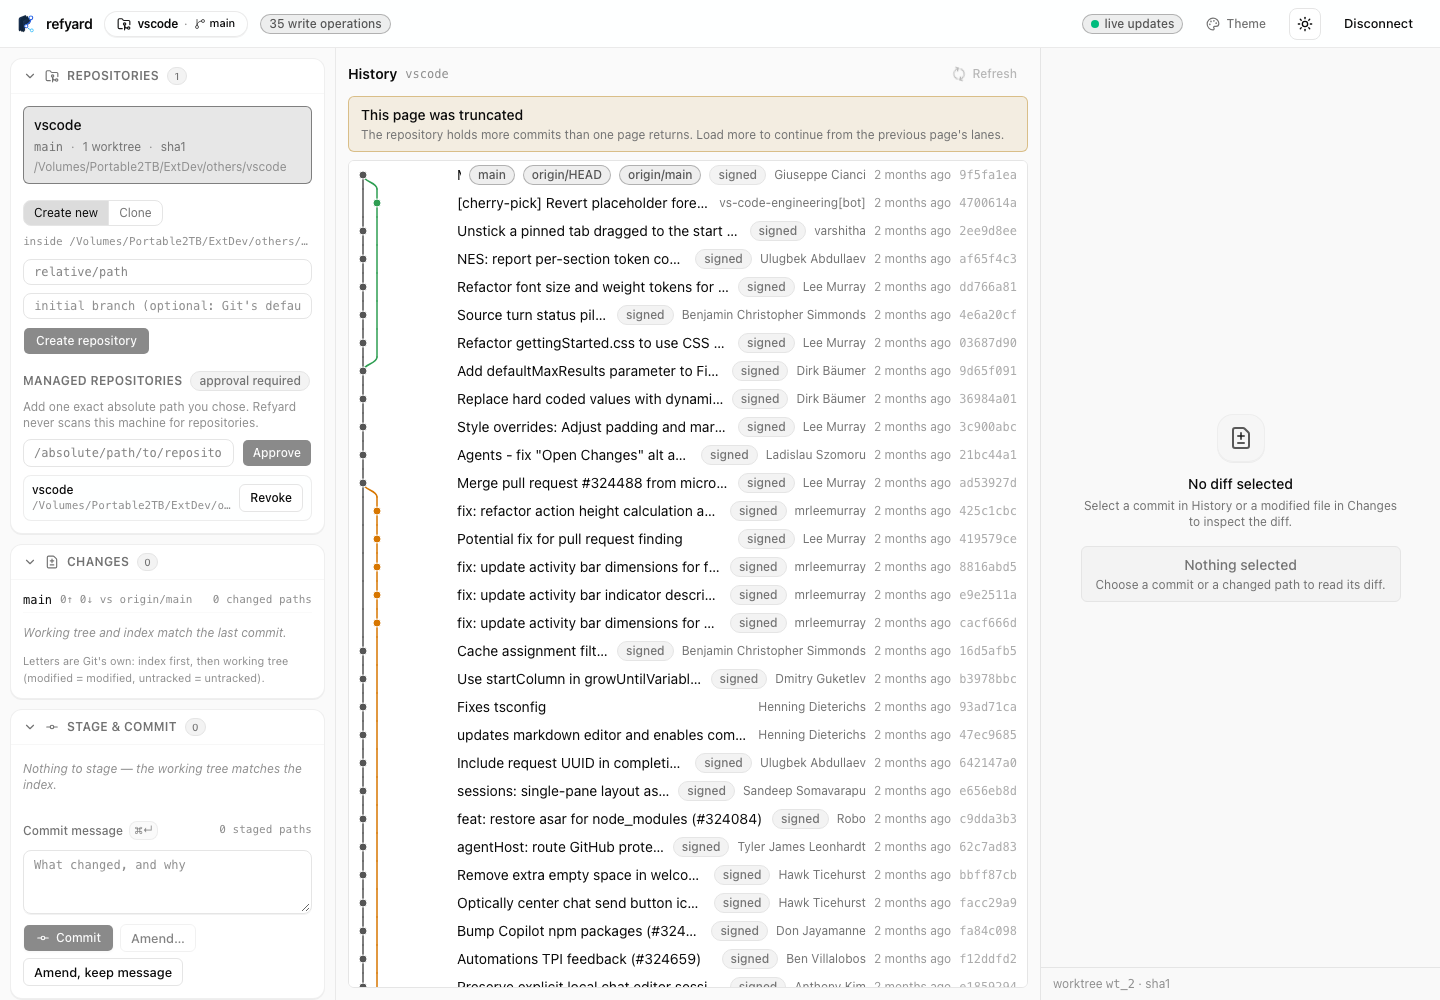
Task: Open the Theme palette picker
Action: [1236, 24]
